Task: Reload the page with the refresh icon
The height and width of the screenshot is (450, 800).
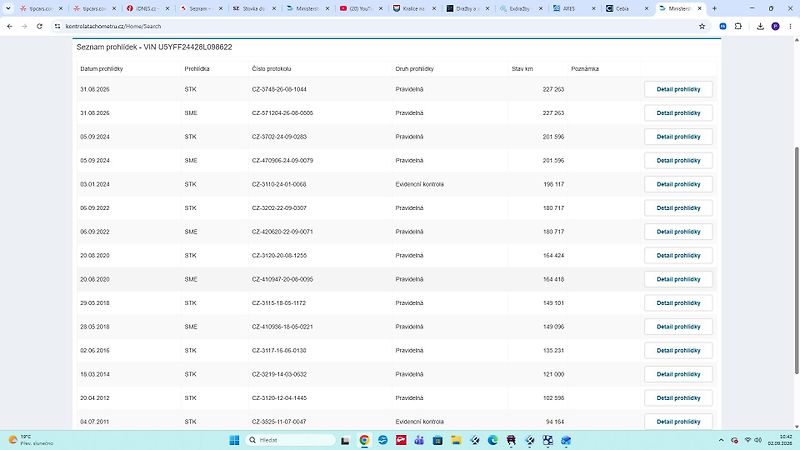Action: pos(39,26)
